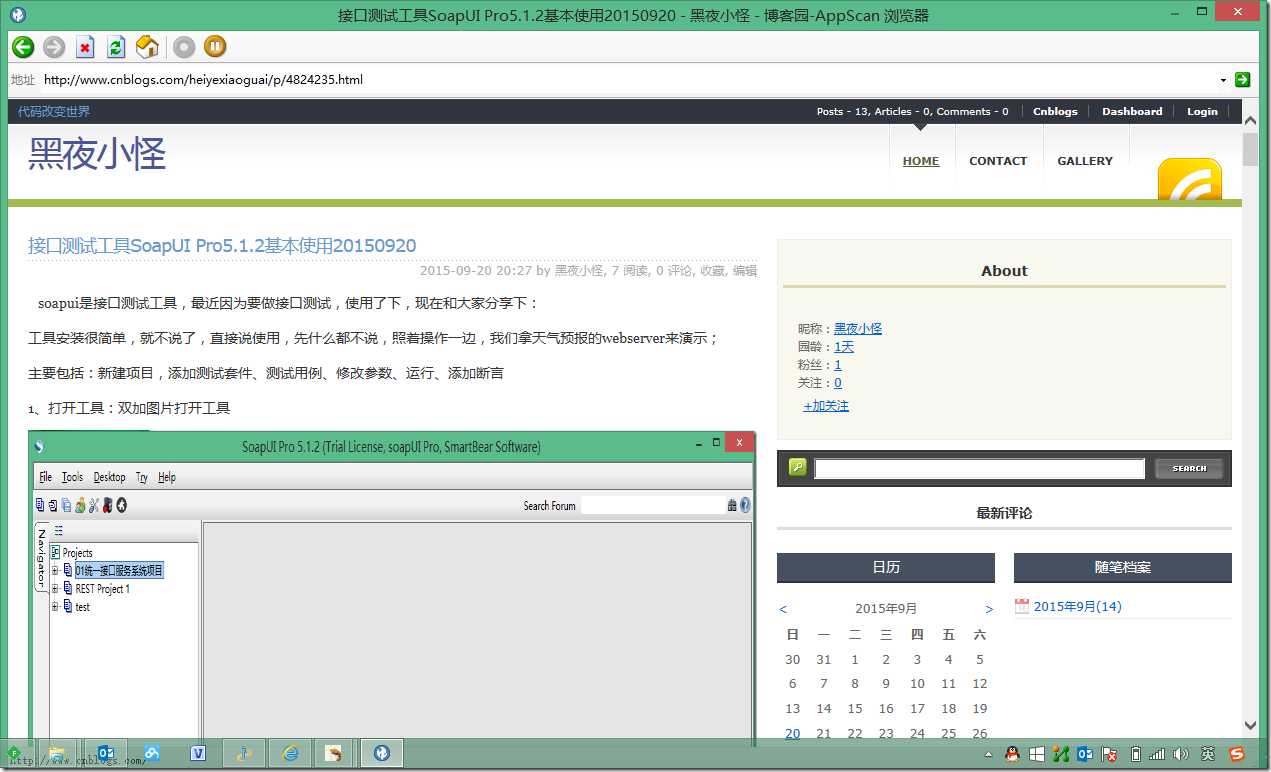Open the CONTACT tab

tap(998, 161)
